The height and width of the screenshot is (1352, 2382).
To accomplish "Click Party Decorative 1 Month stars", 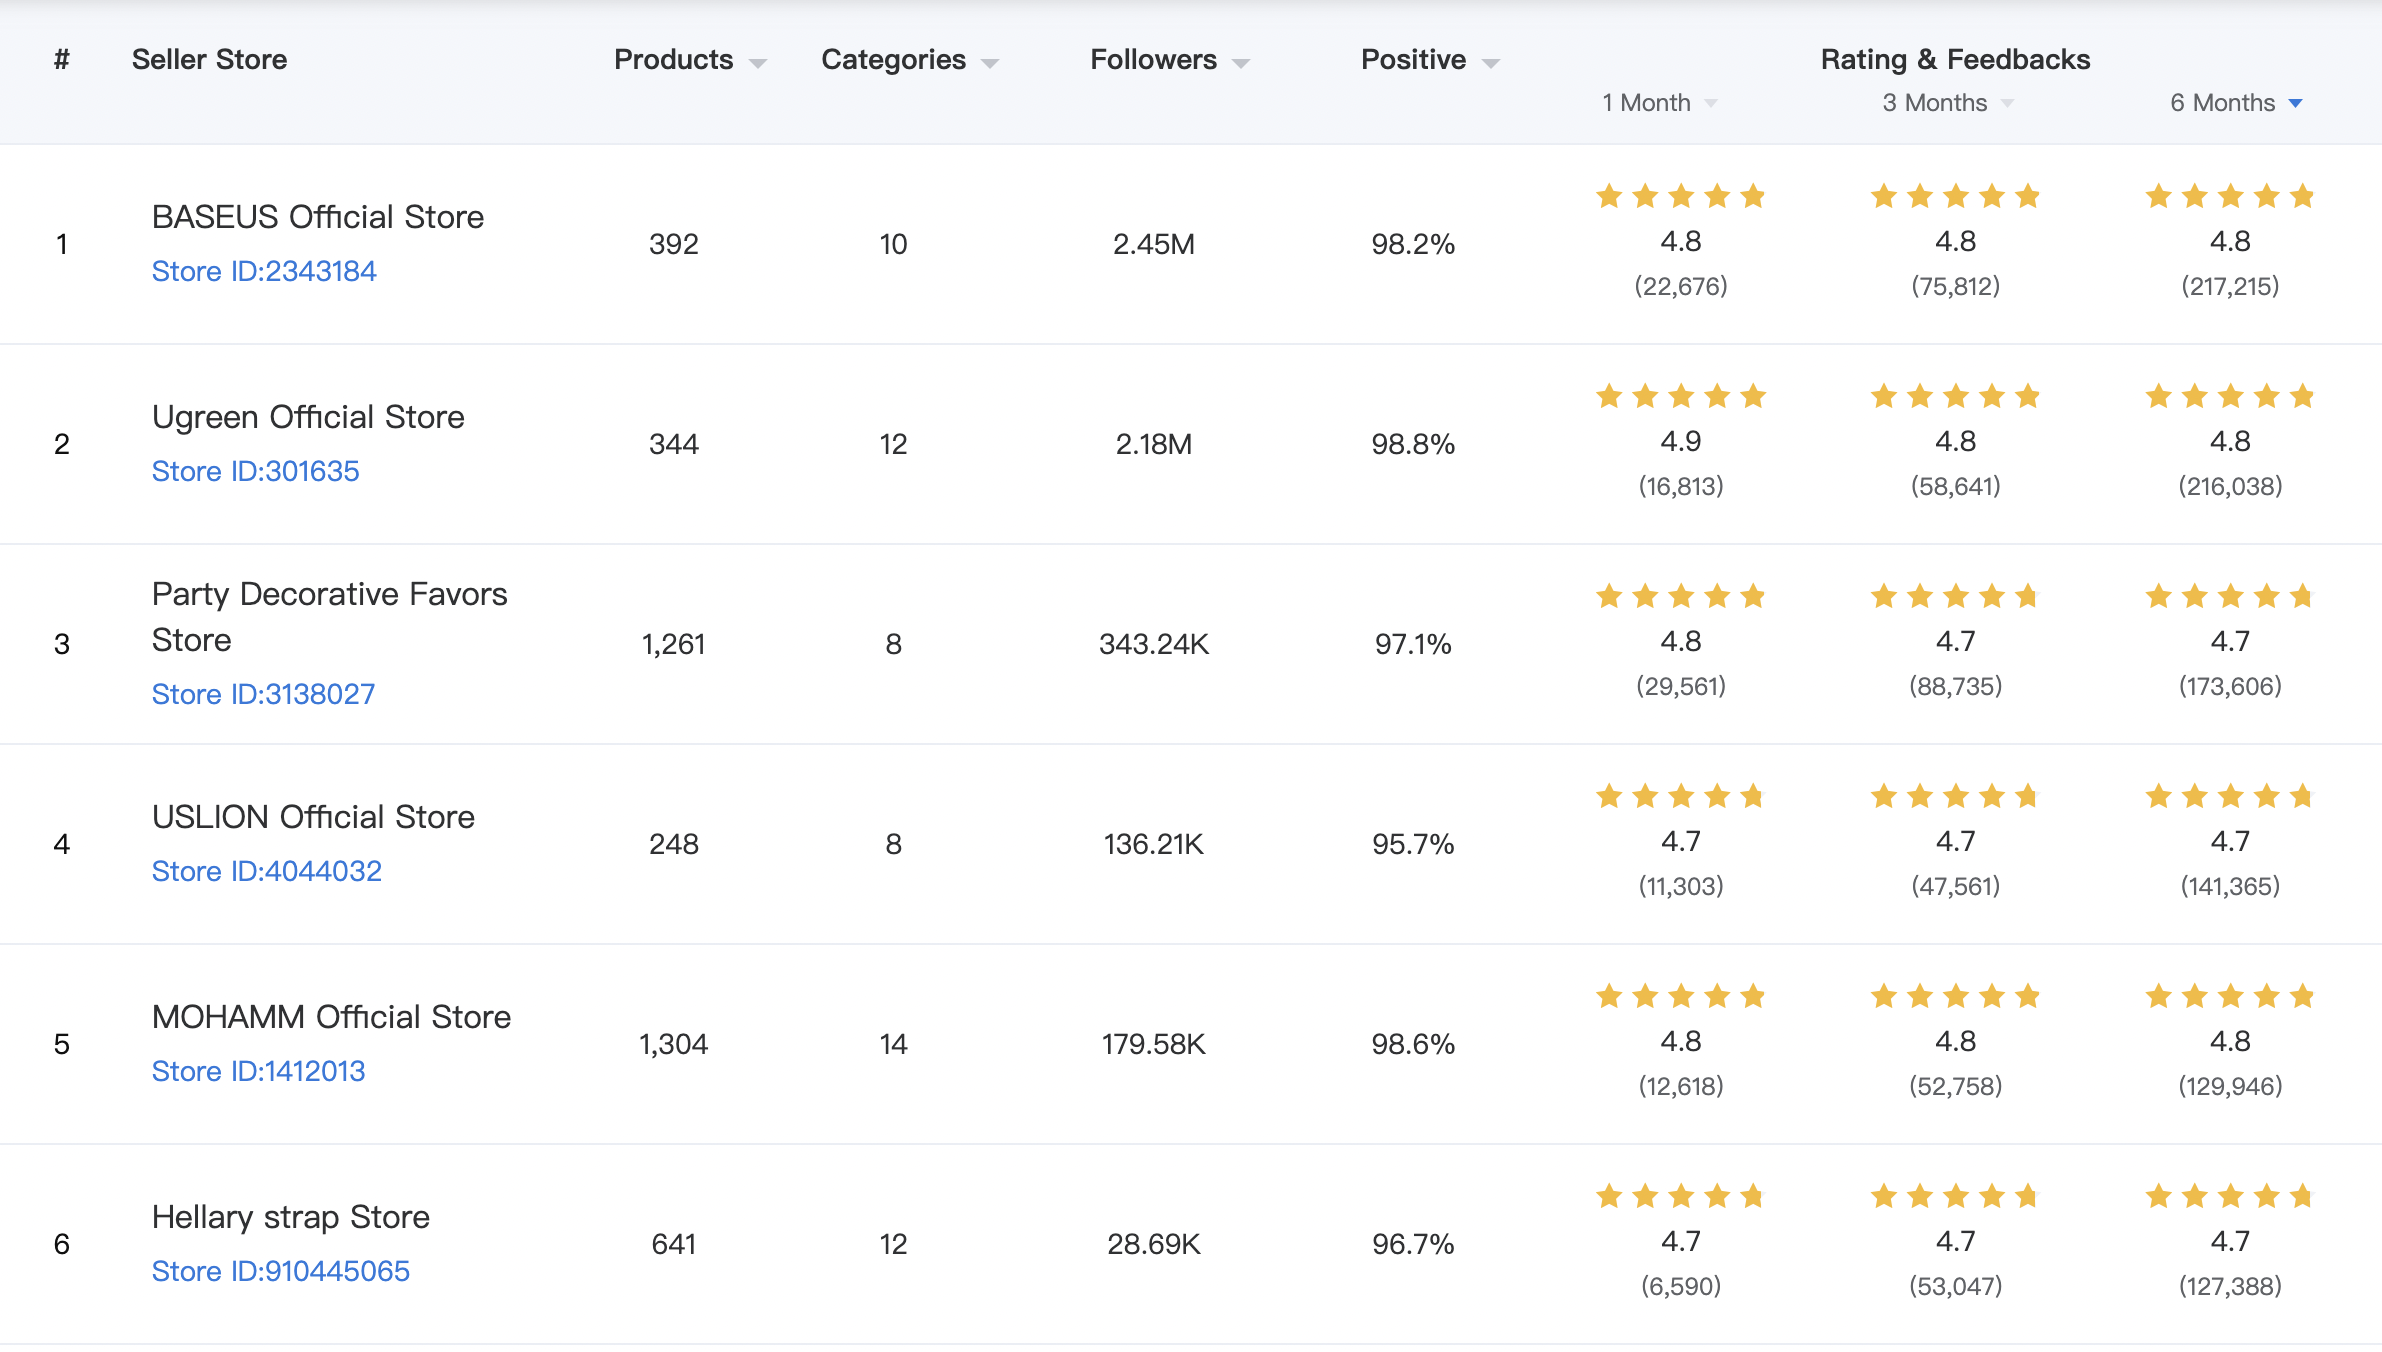I will pyautogui.click(x=1681, y=596).
